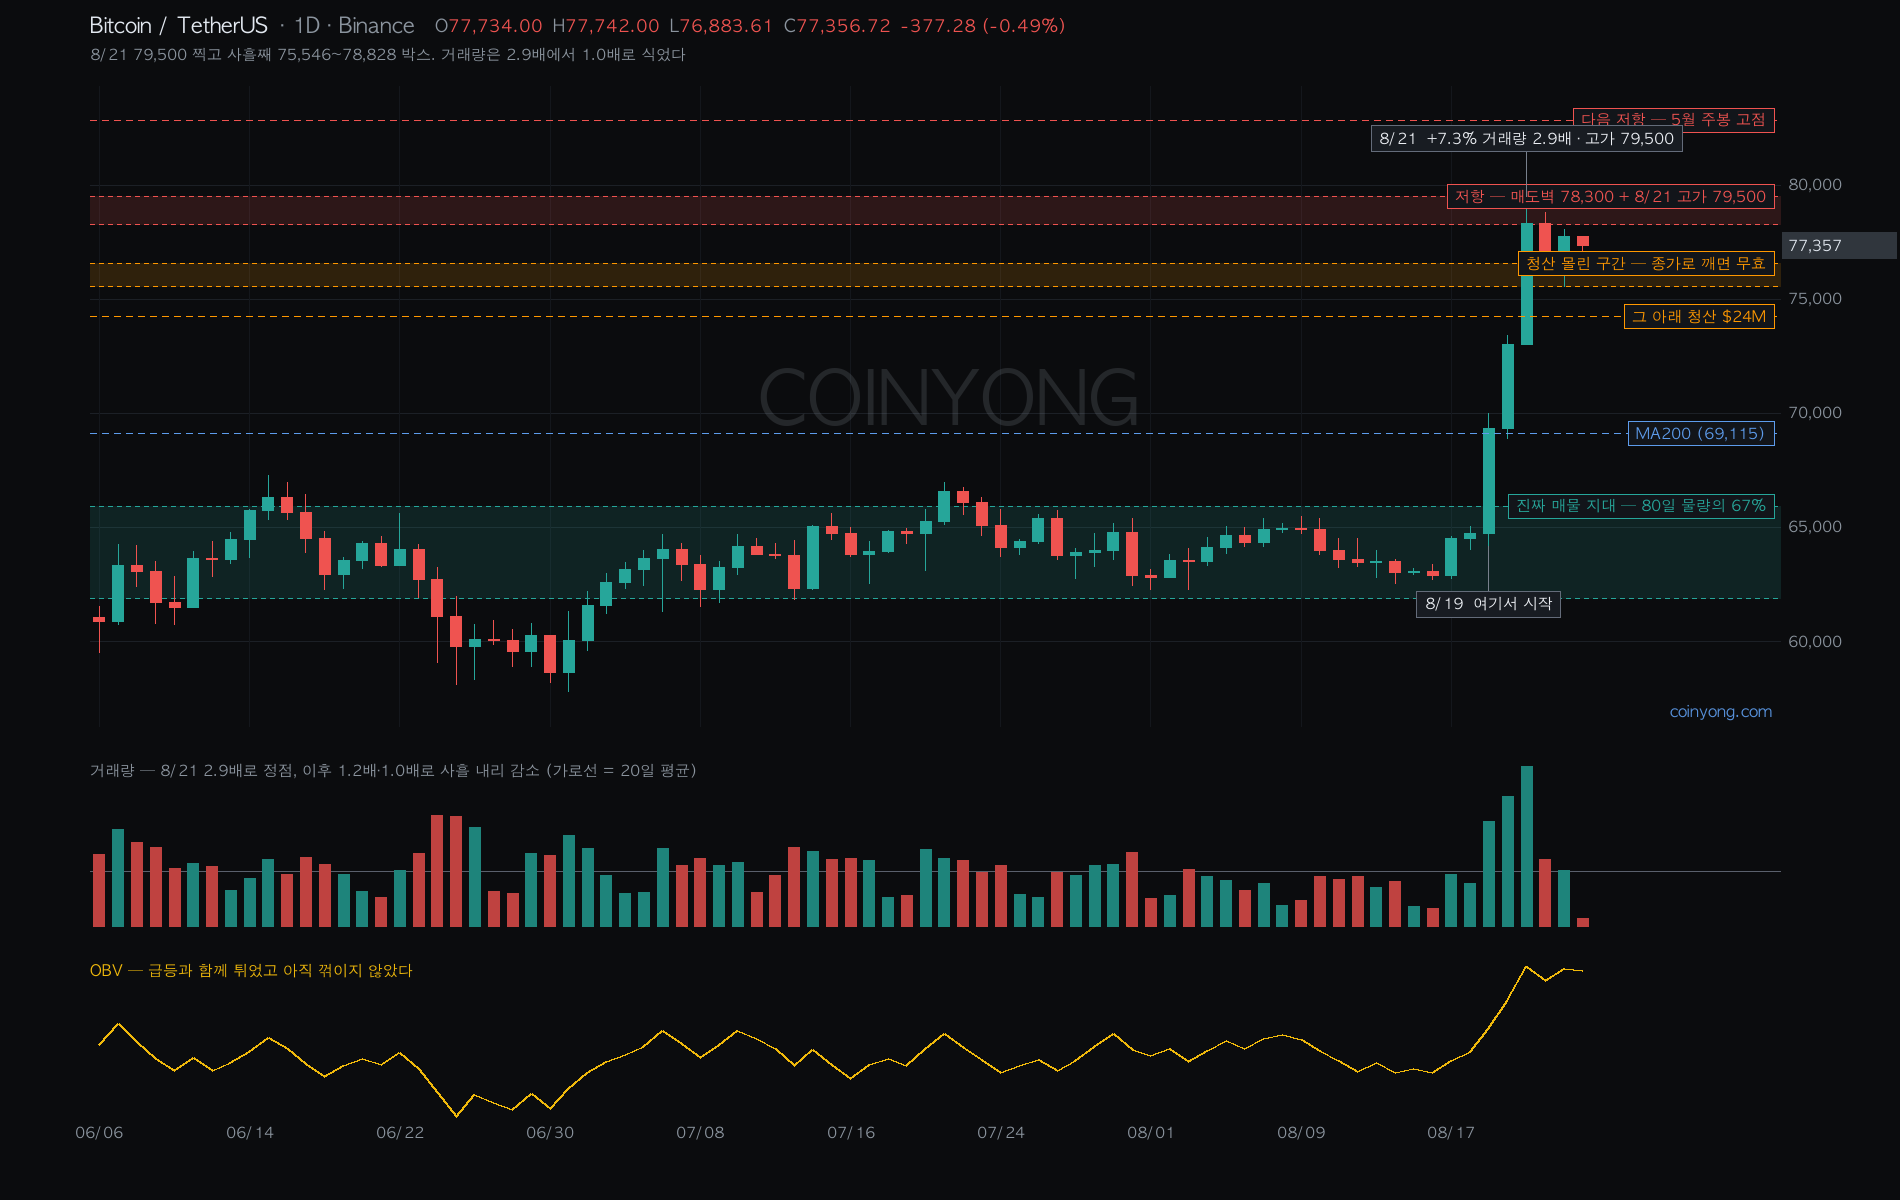This screenshot has width=1900, height=1200.
Task: Click the 저항 — 매도벽 78,300 label
Action: coord(1610,197)
